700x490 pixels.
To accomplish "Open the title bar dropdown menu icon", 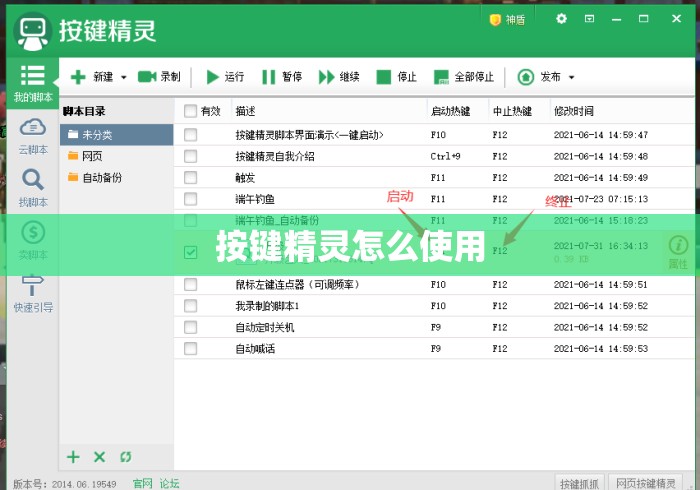I will point(589,19).
